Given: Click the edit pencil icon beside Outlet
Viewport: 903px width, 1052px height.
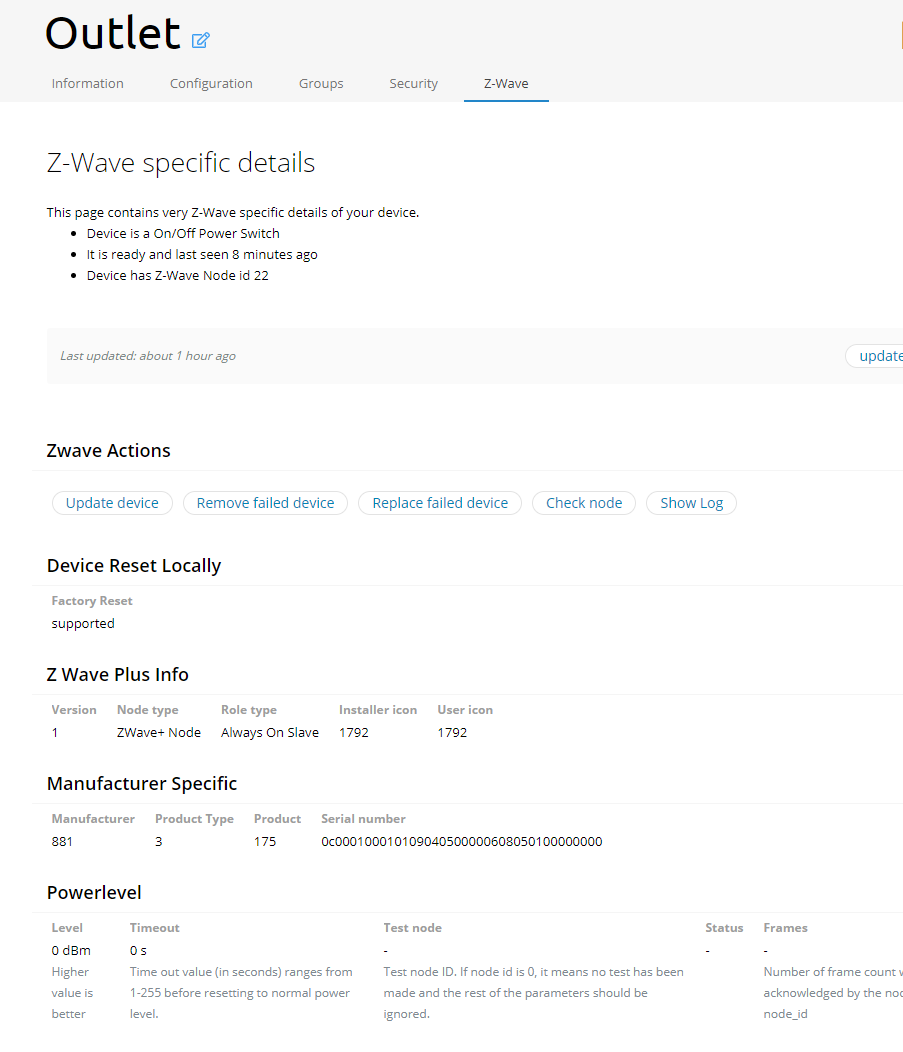Looking at the screenshot, I should point(201,40).
